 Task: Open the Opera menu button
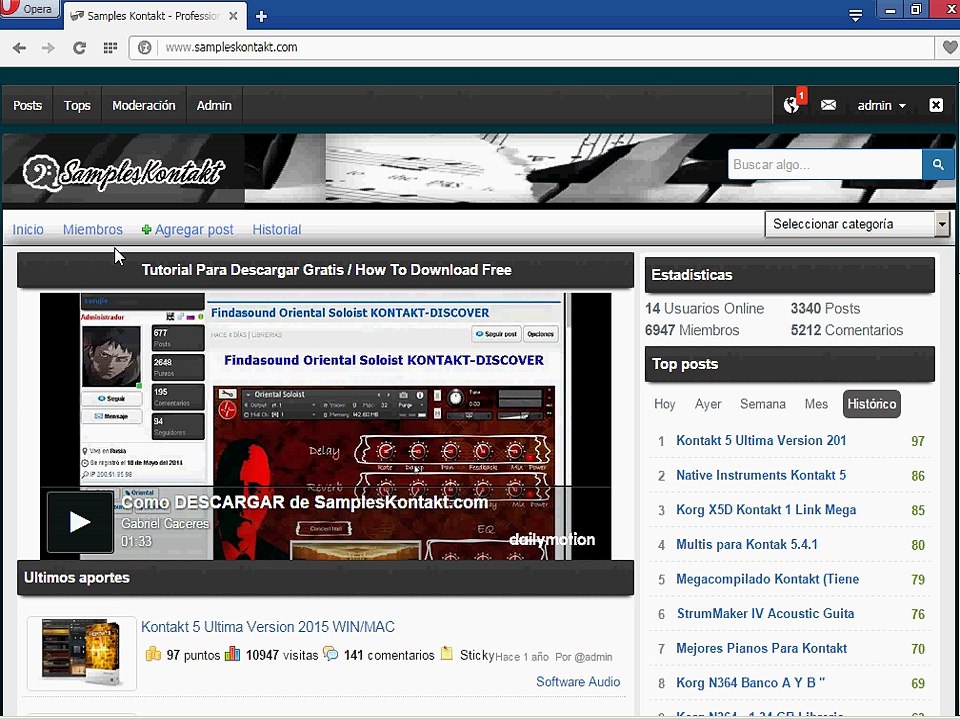pos(29,9)
